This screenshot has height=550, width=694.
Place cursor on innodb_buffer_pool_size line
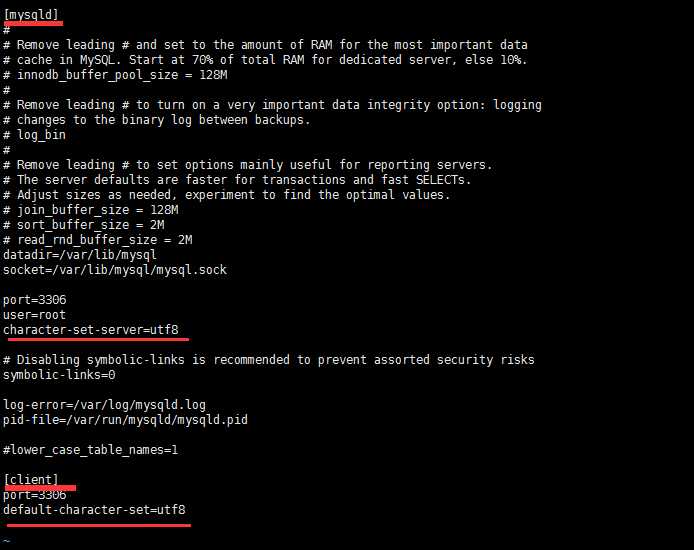pos(115,75)
